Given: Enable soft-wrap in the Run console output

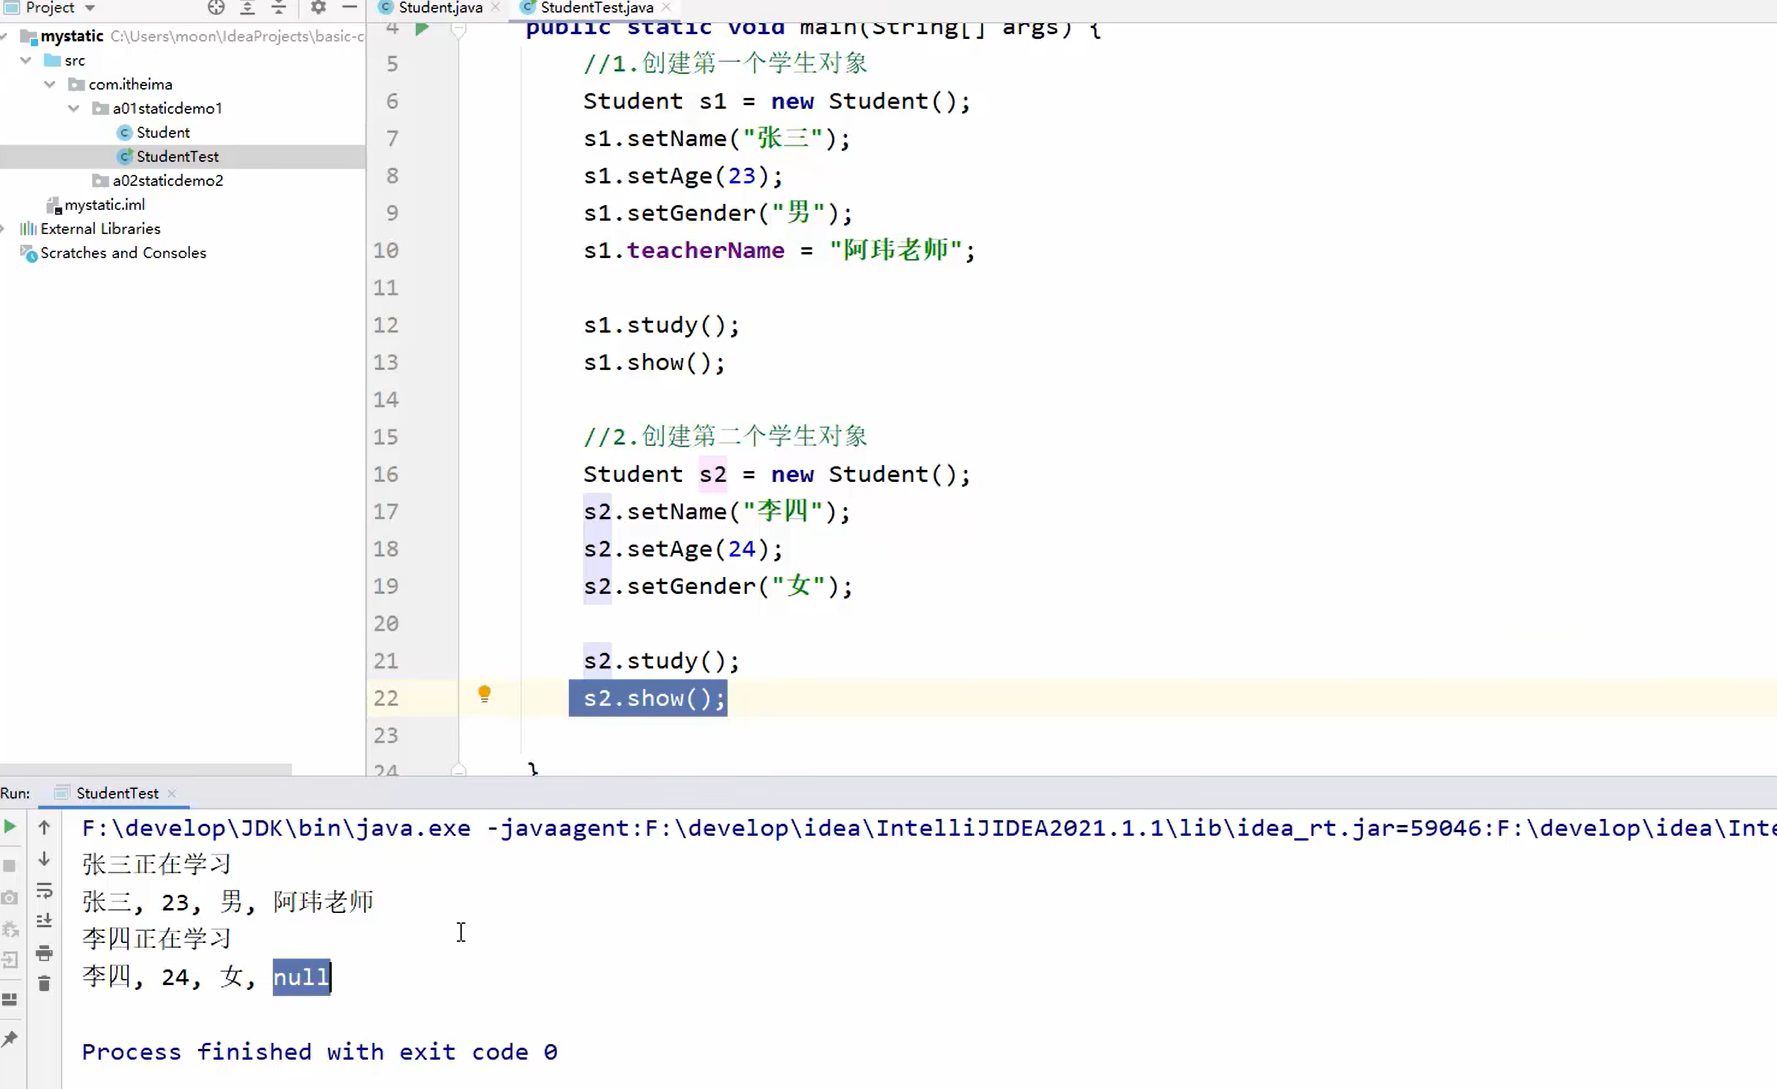Looking at the screenshot, I should coord(44,891).
